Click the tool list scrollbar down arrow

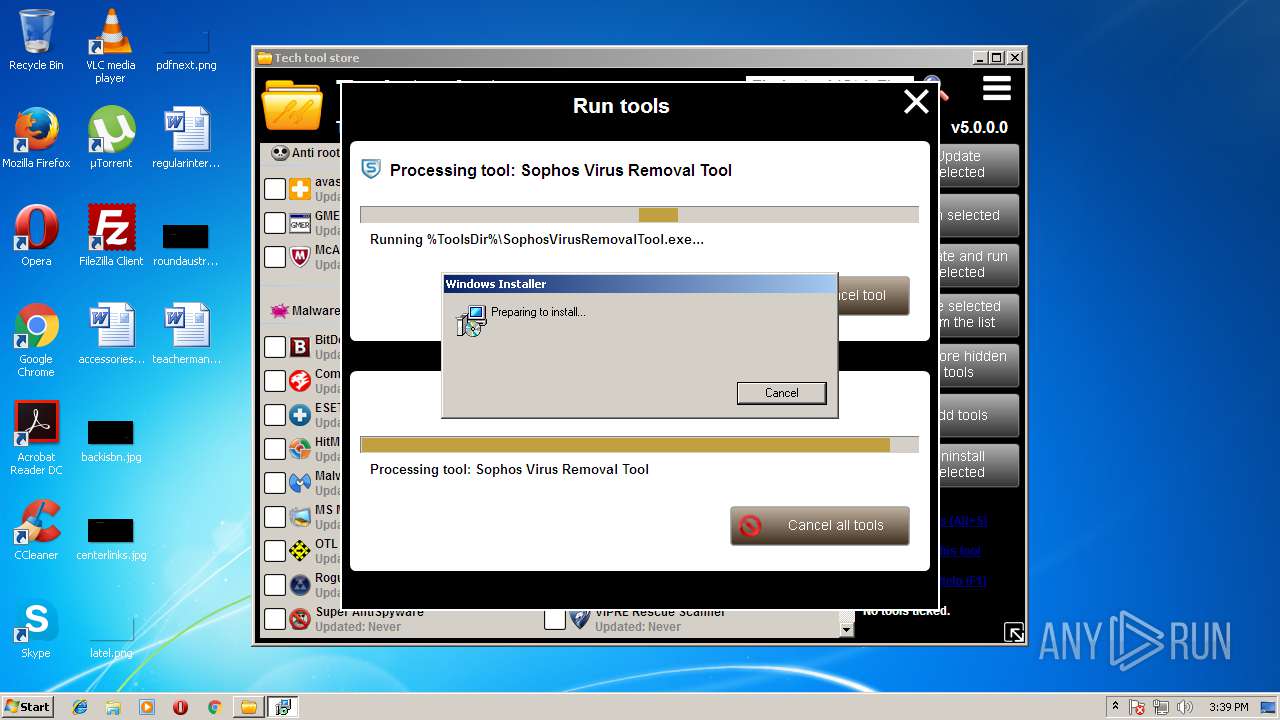[847, 629]
